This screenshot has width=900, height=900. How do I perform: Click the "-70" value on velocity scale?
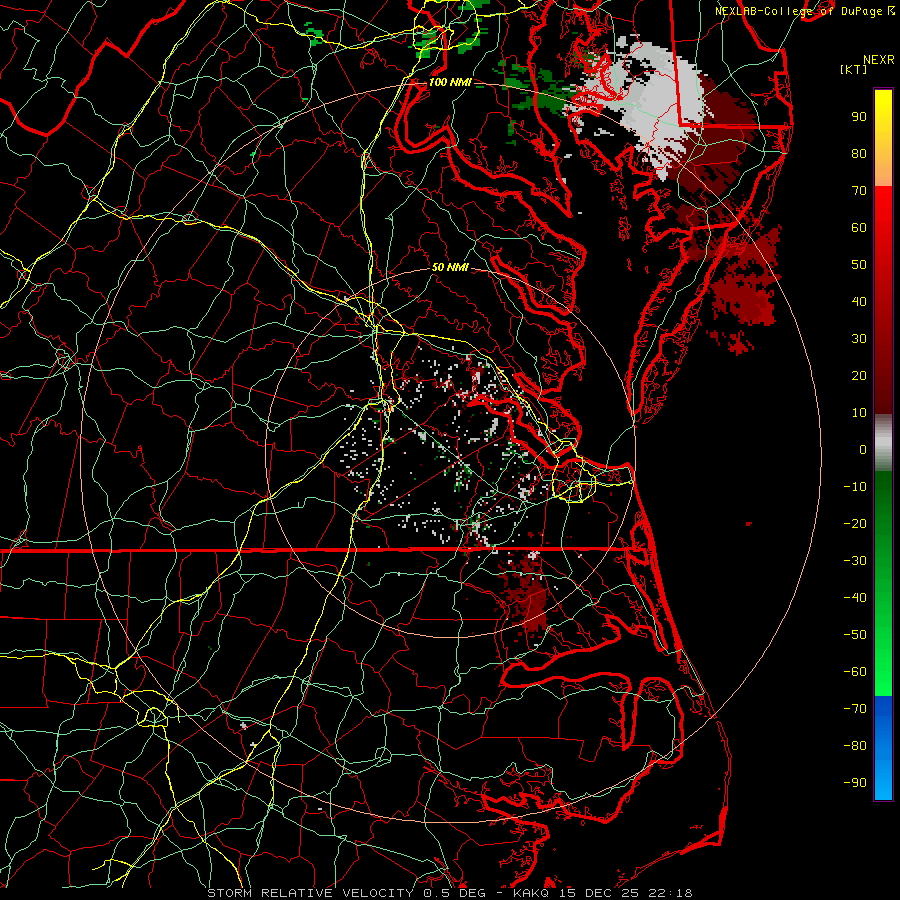coord(855,709)
